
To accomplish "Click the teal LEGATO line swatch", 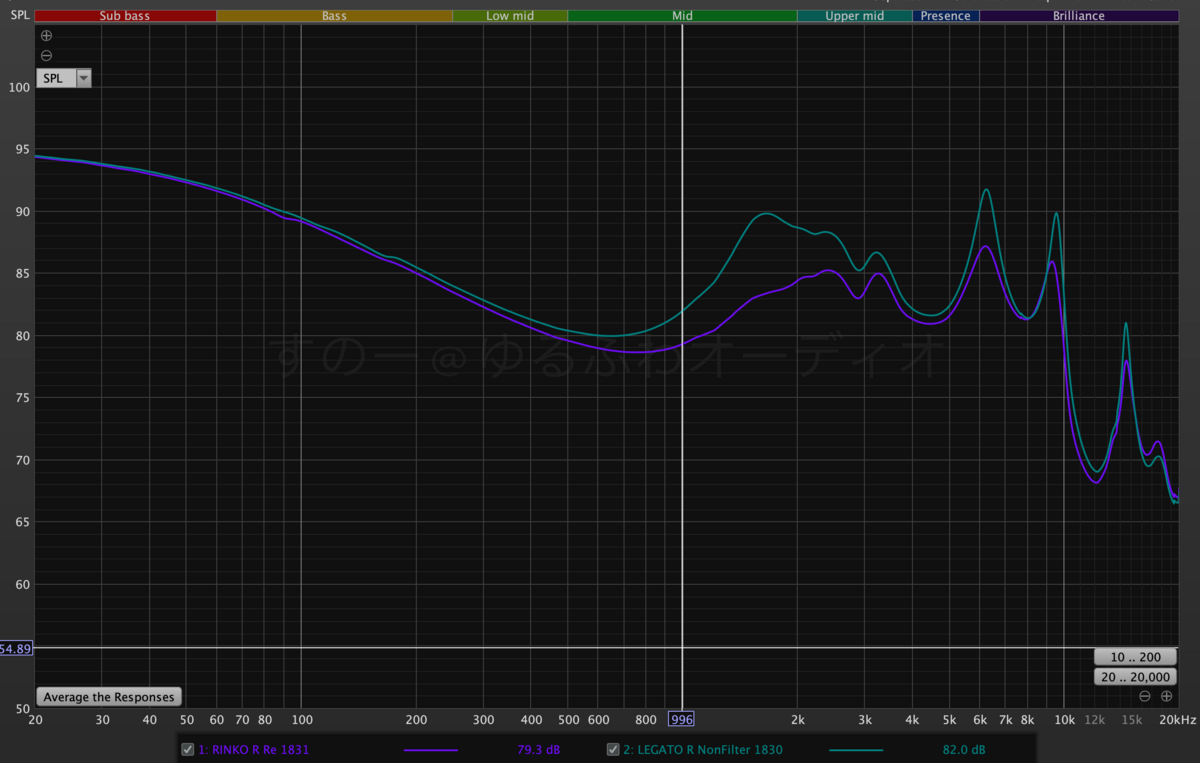I will click(x=856, y=750).
